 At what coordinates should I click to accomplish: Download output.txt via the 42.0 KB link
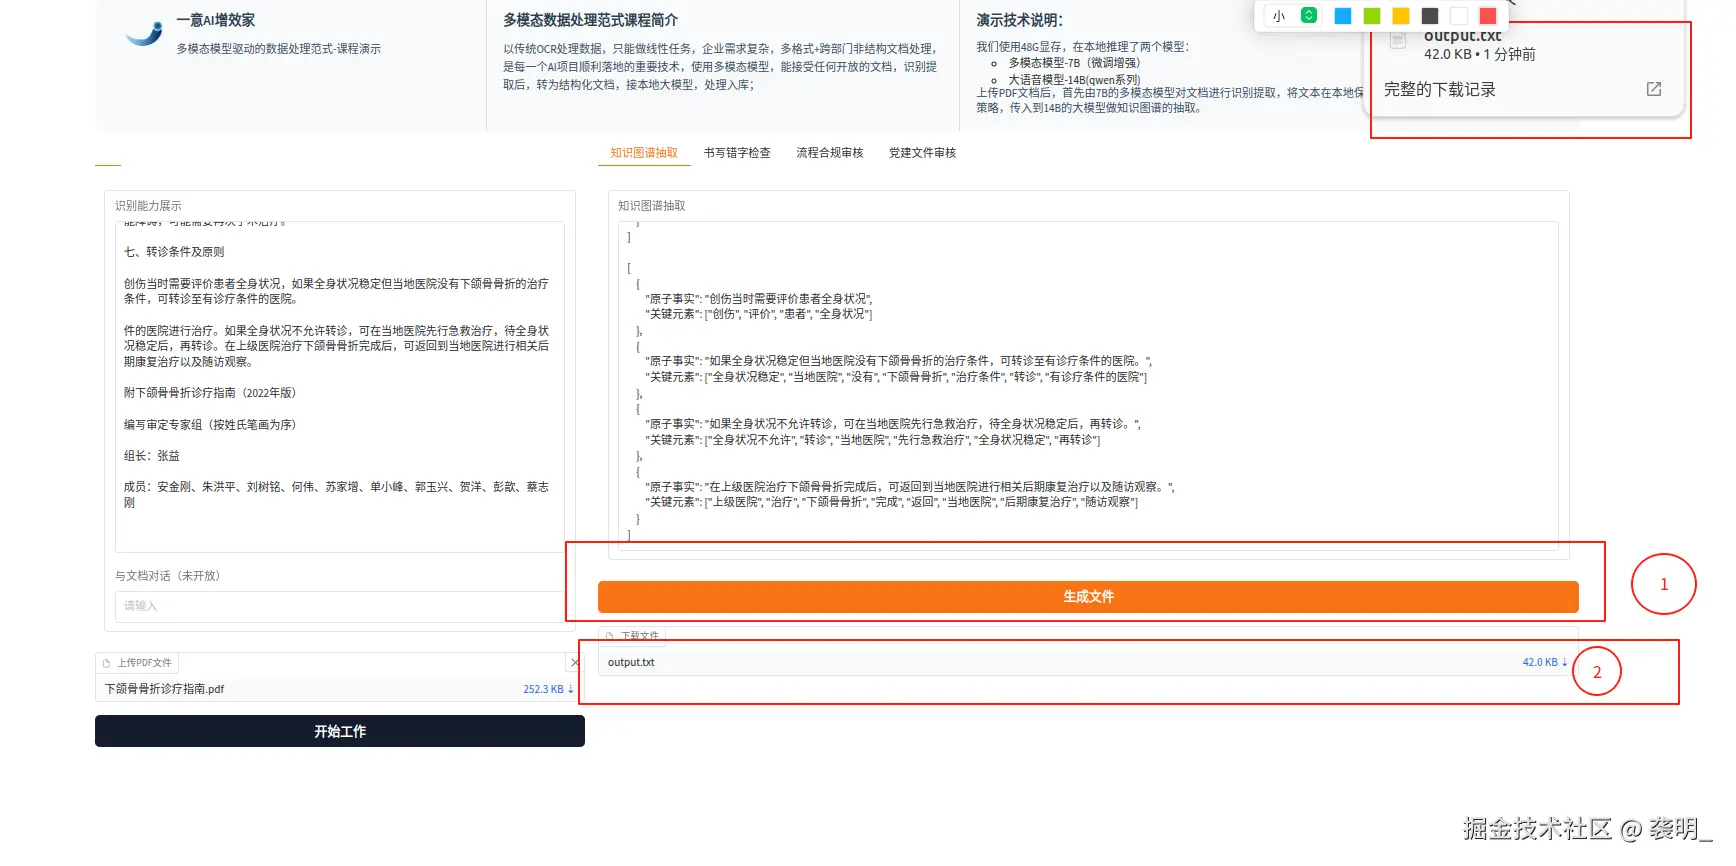click(1545, 662)
